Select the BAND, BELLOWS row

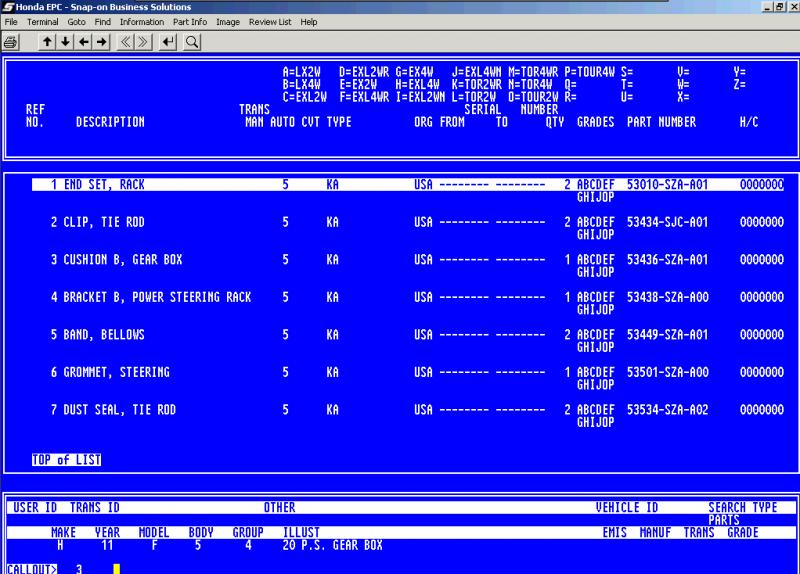[x=408, y=335]
